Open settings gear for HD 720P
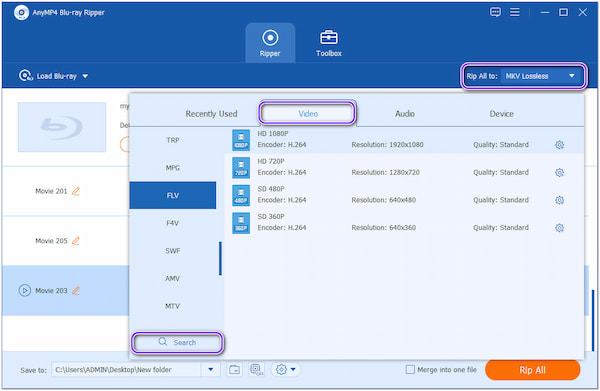Image resolution: width=600 pixels, height=391 pixels. pyautogui.click(x=559, y=173)
